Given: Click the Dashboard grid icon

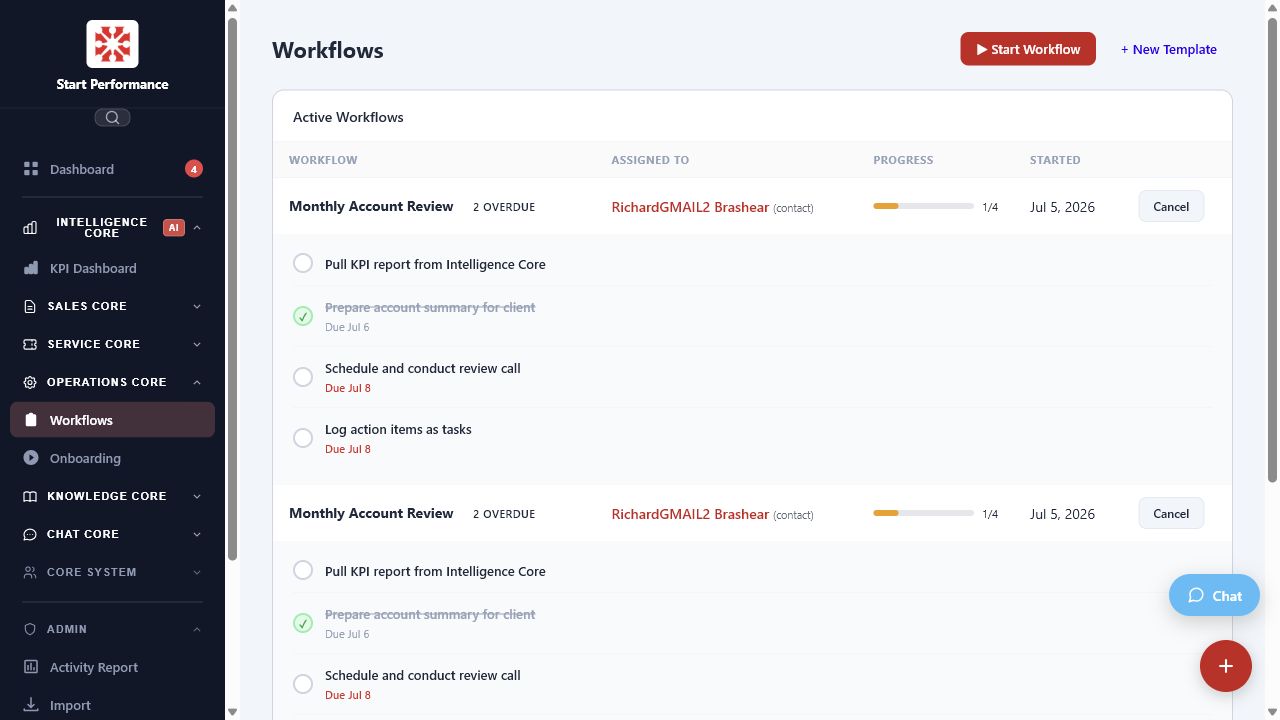Looking at the screenshot, I should coord(31,169).
